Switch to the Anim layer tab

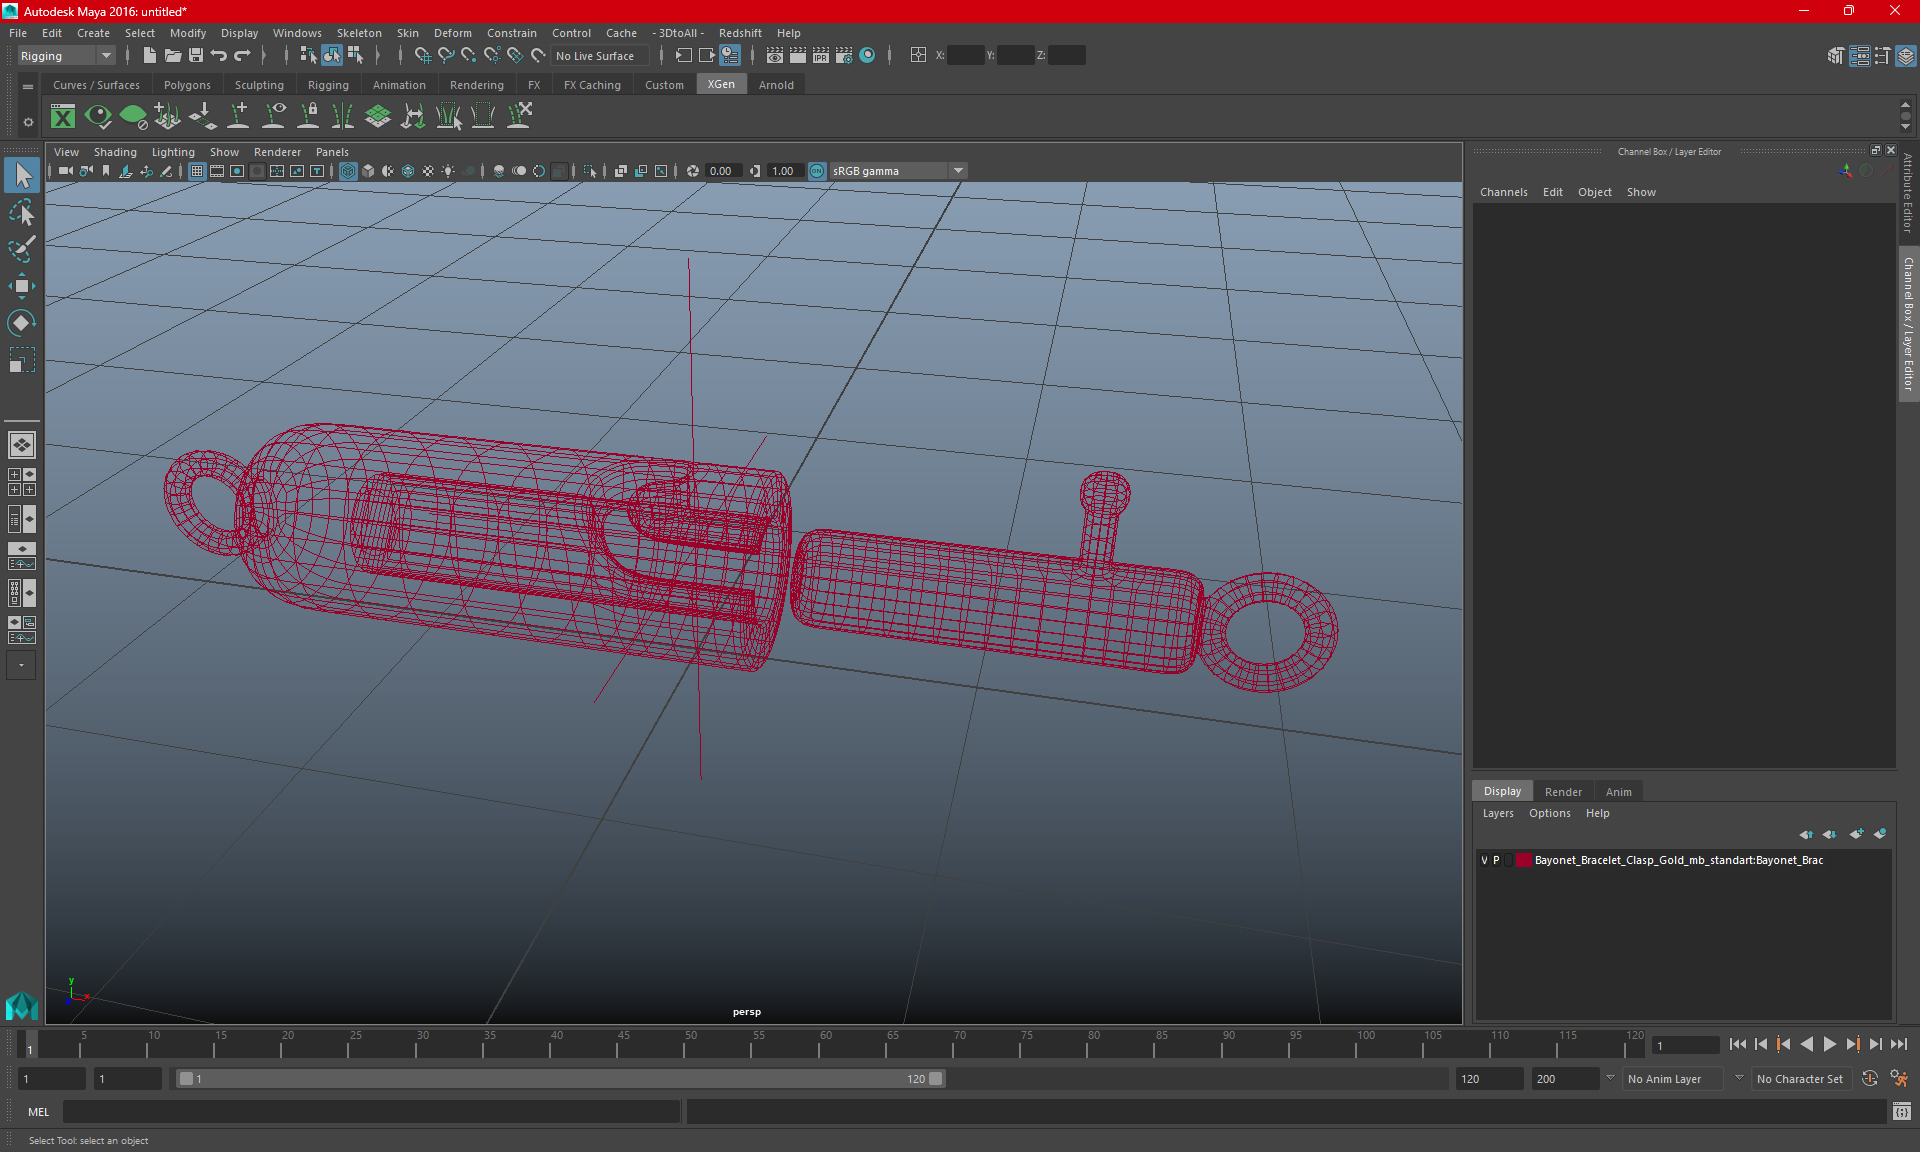(x=1618, y=792)
